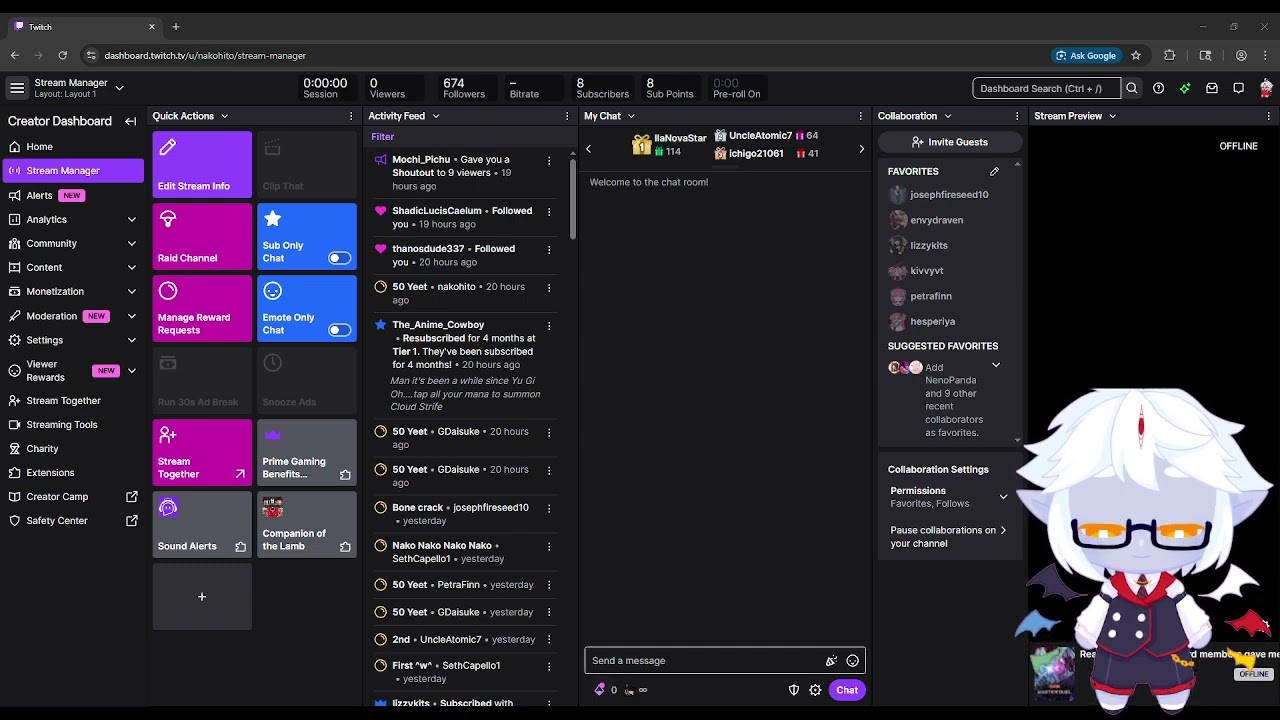The image size is (1280, 720).
Task: Click the purple Chat send button
Action: click(x=847, y=690)
